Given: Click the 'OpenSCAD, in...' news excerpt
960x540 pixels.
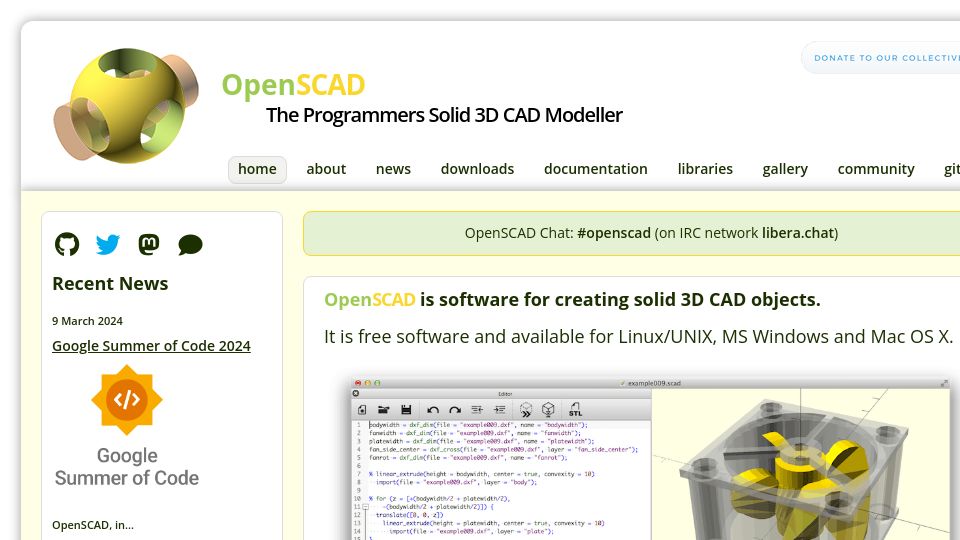Looking at the screenshot, I should coord(93,525).
